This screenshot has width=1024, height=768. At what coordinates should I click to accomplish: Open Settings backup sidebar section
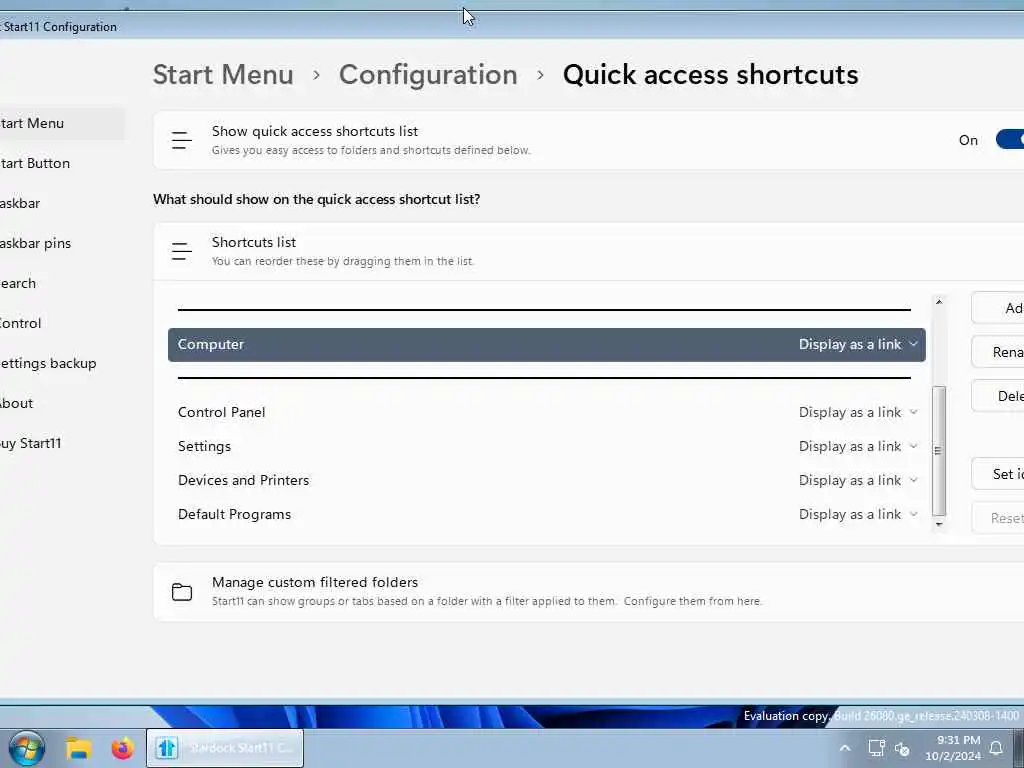pos(61,363)
